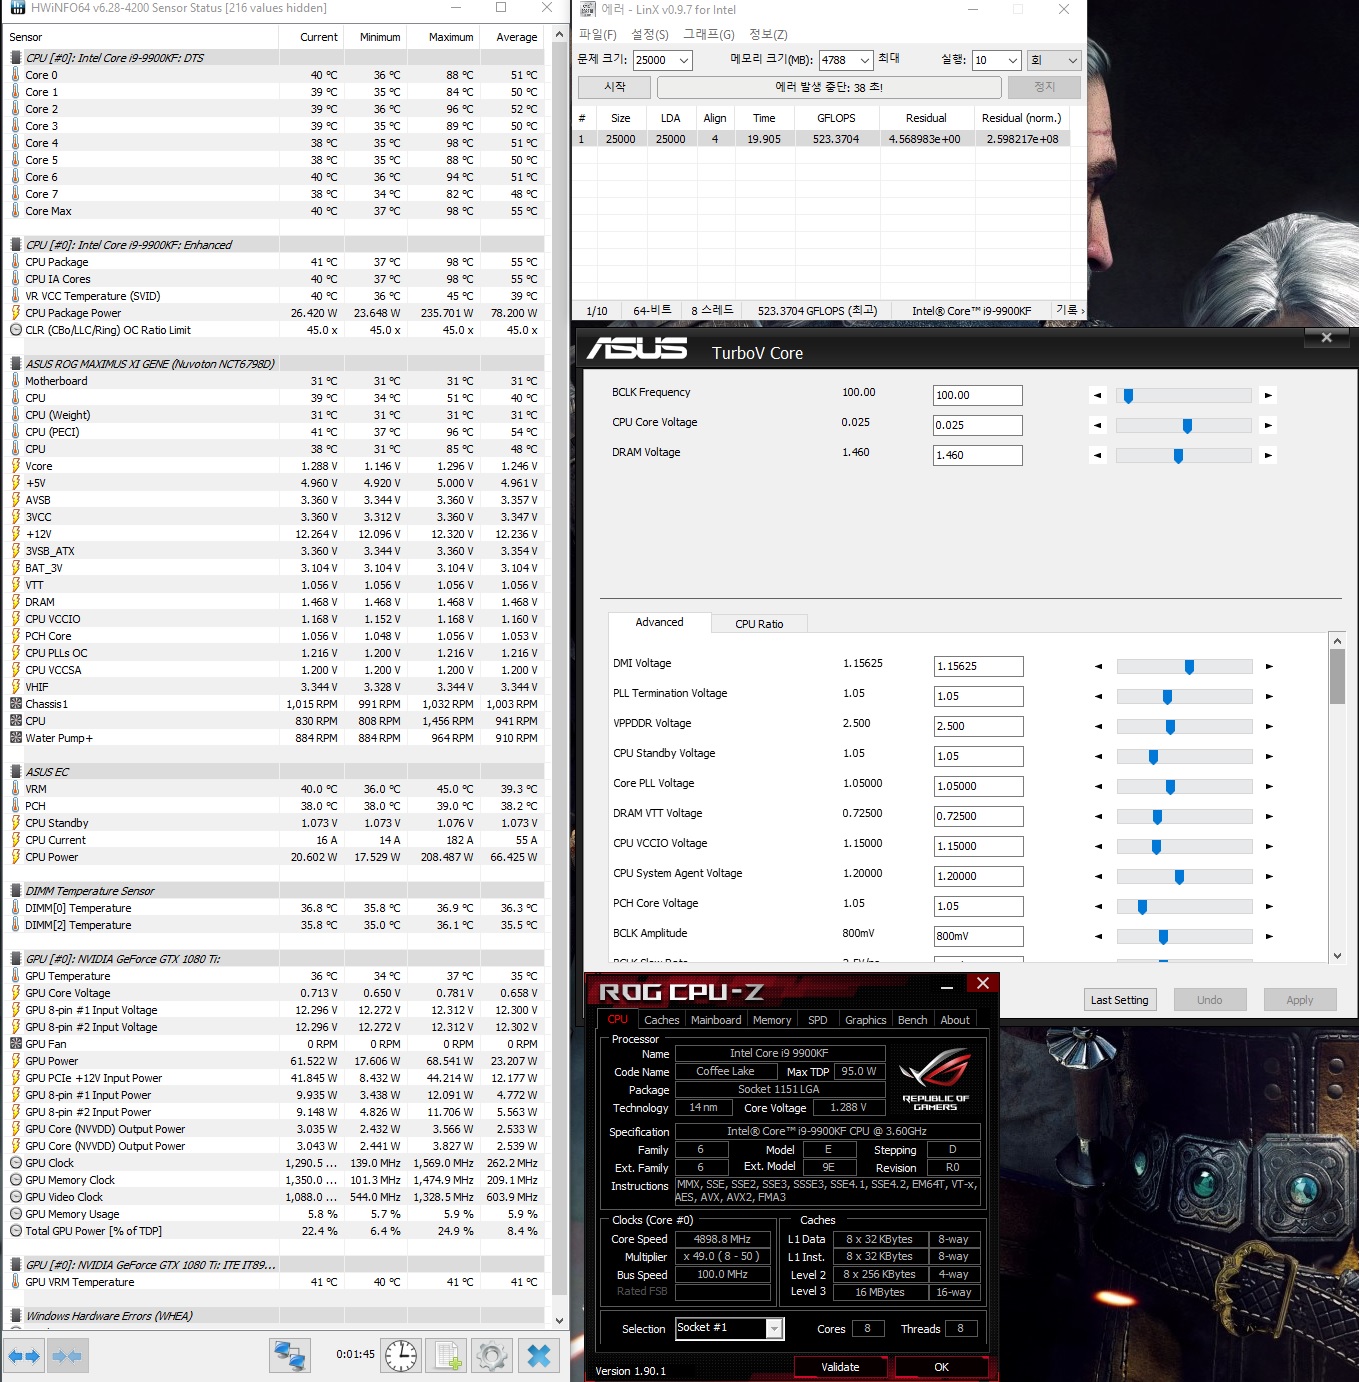Click the CPU Core Voltage slider
The width and height of the screenshot is (1359, 1382).
1183,426
